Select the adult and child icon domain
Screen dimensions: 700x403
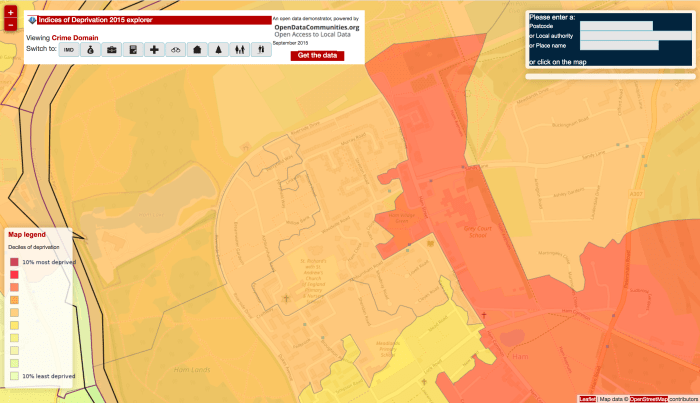tap(239, 49)
